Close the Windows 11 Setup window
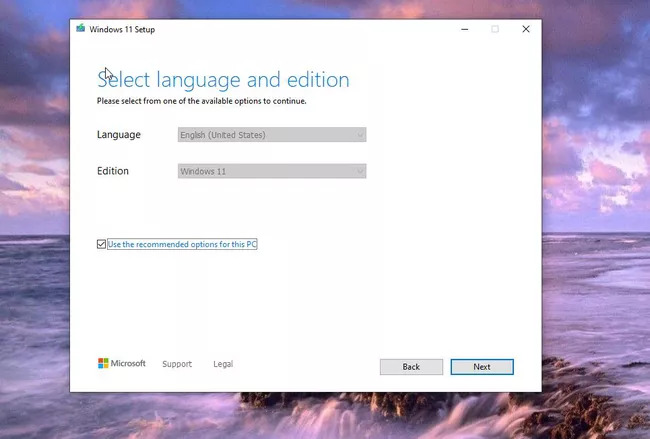The width and height of the screenshot is (650, 439). pyautogui.click(x=526, y=29)
